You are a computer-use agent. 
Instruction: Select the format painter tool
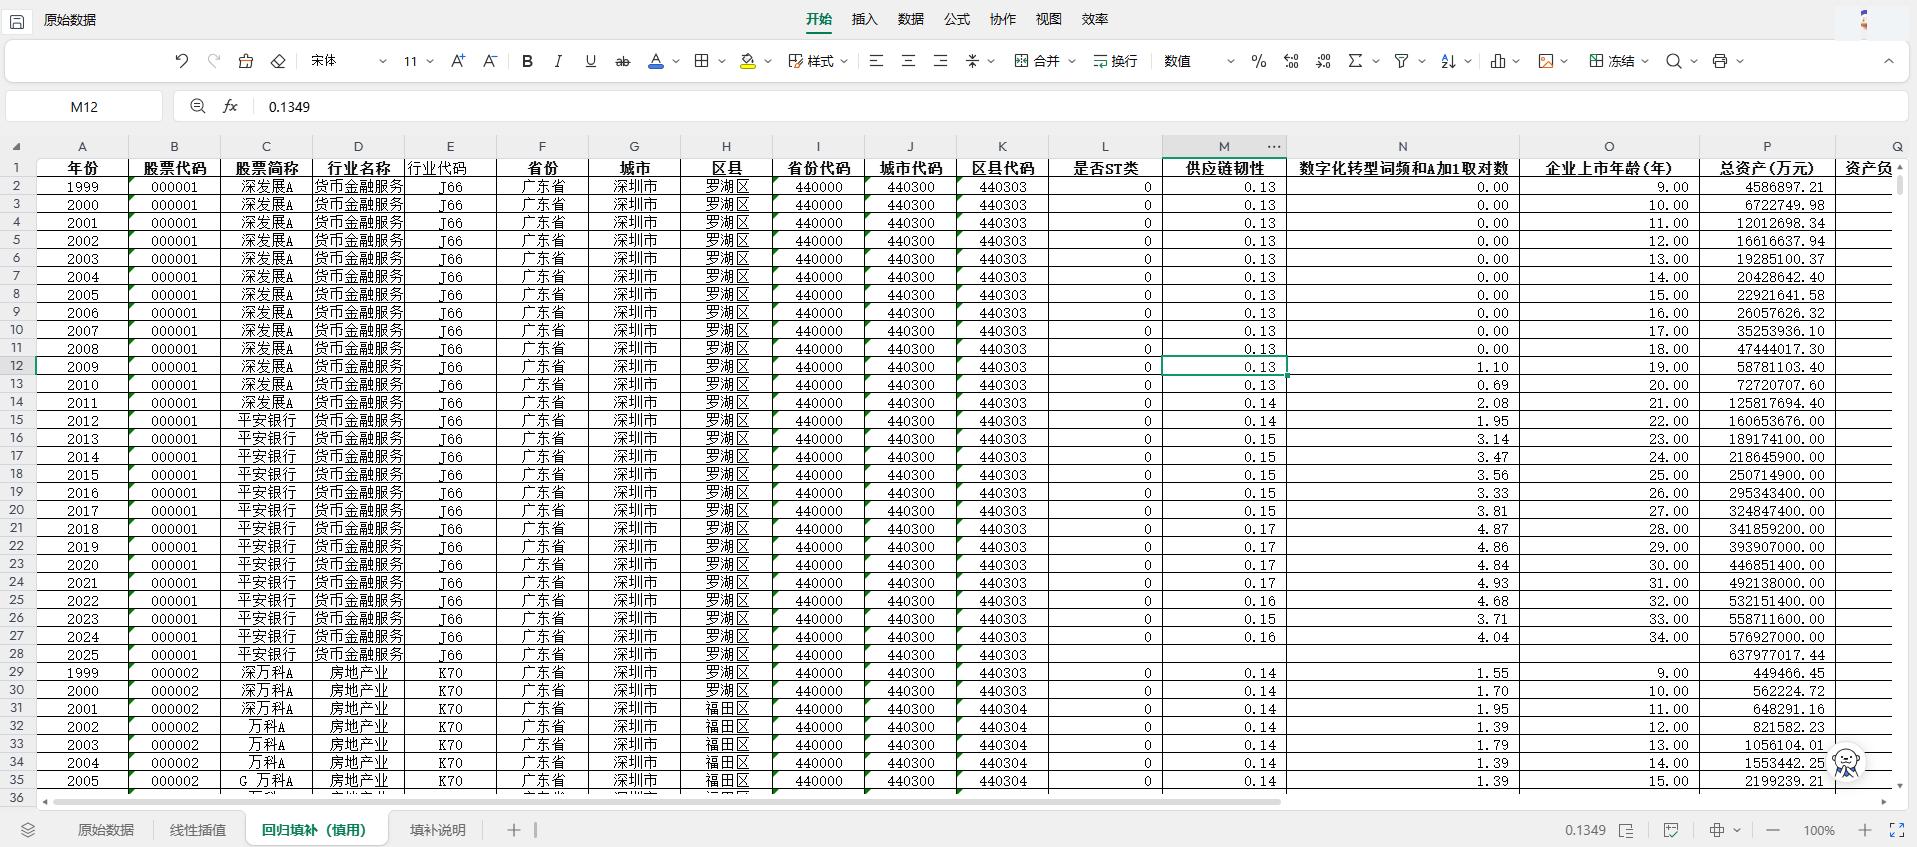tap(245, 61)
